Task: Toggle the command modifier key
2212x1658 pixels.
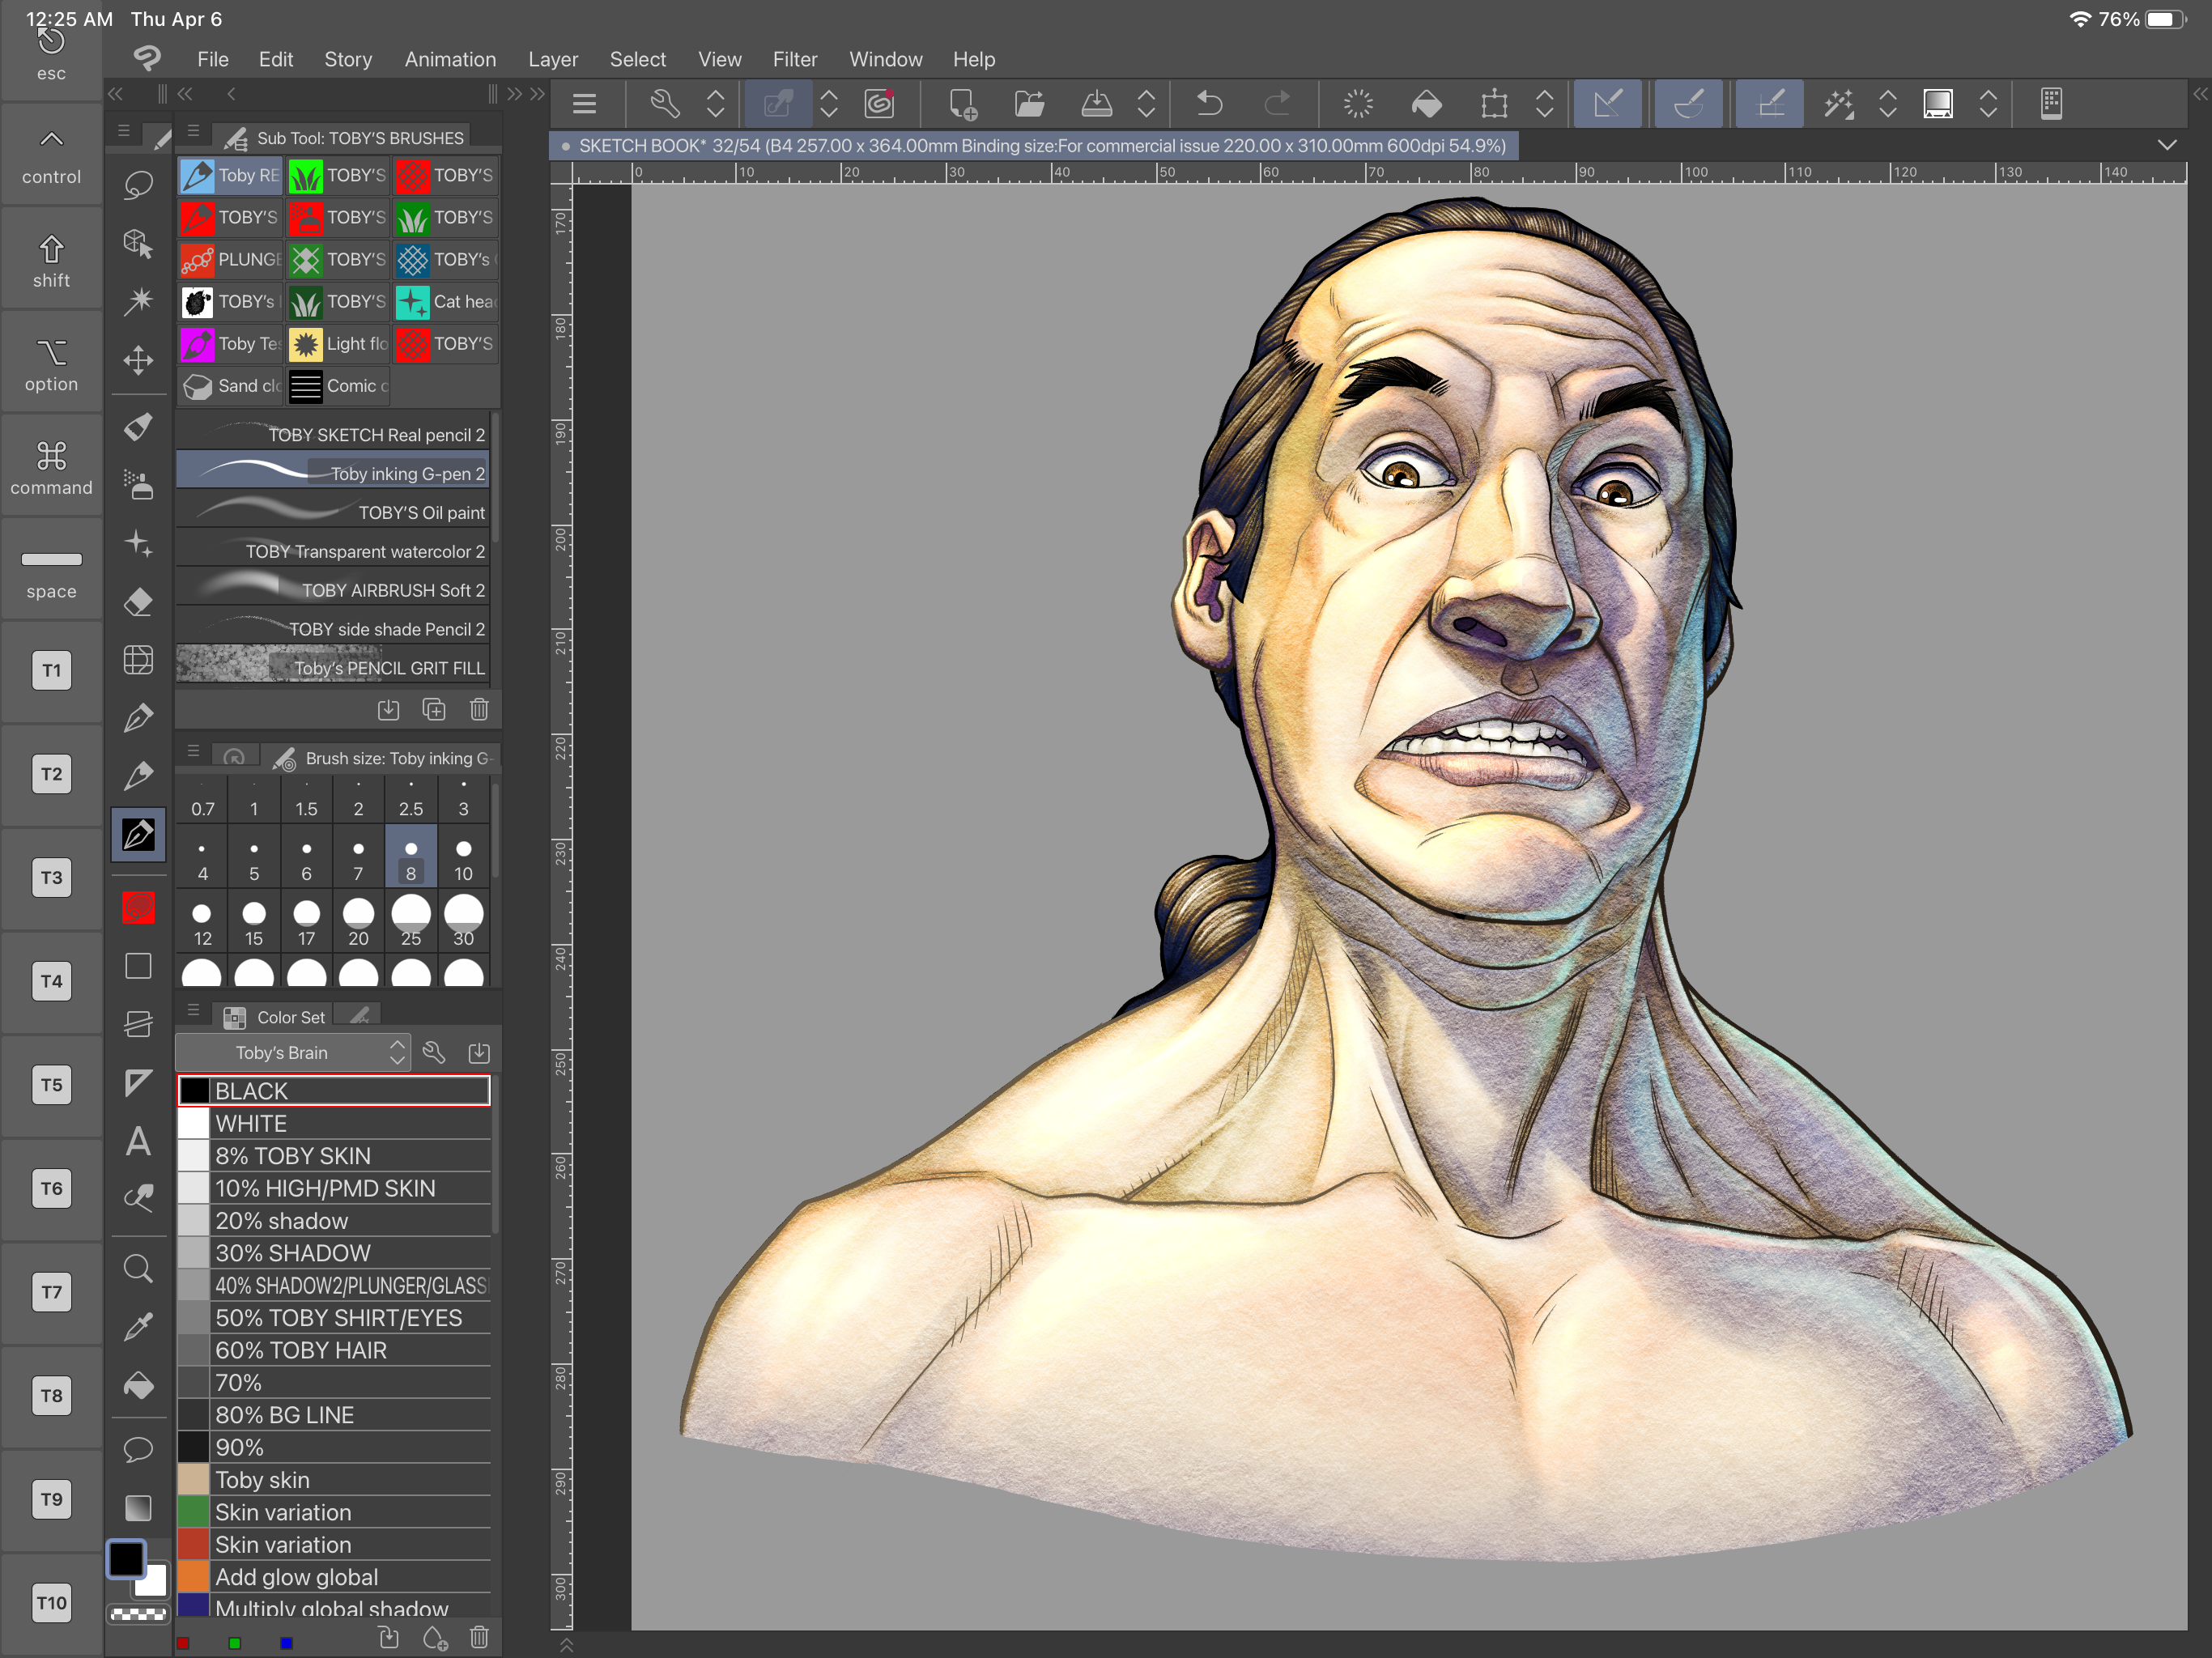Action: 51,468
